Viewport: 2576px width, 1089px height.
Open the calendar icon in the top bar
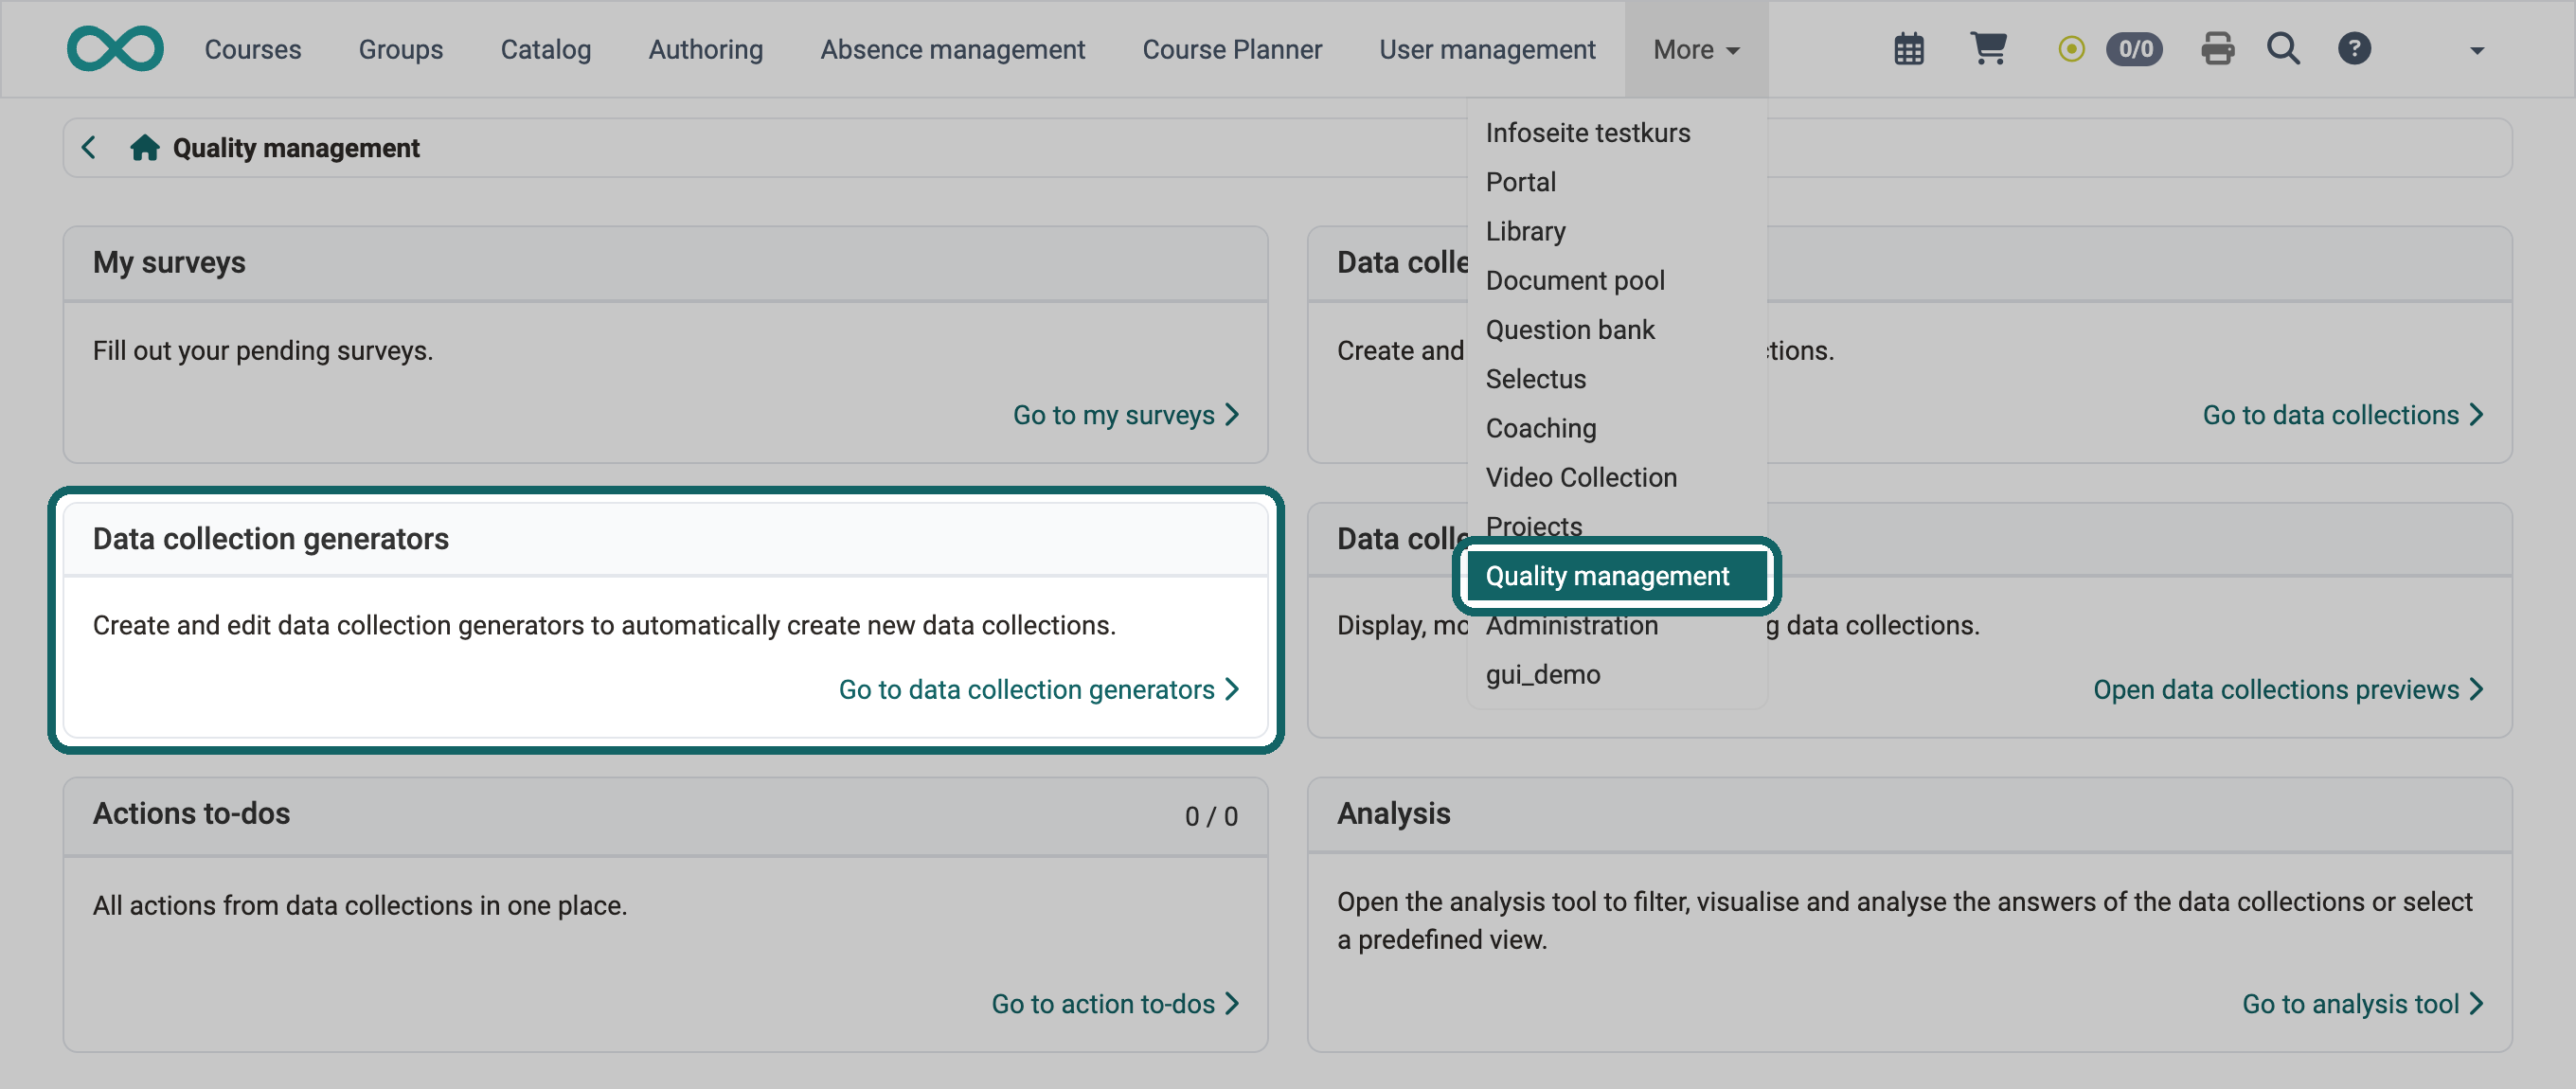(x=1909, y=49)
